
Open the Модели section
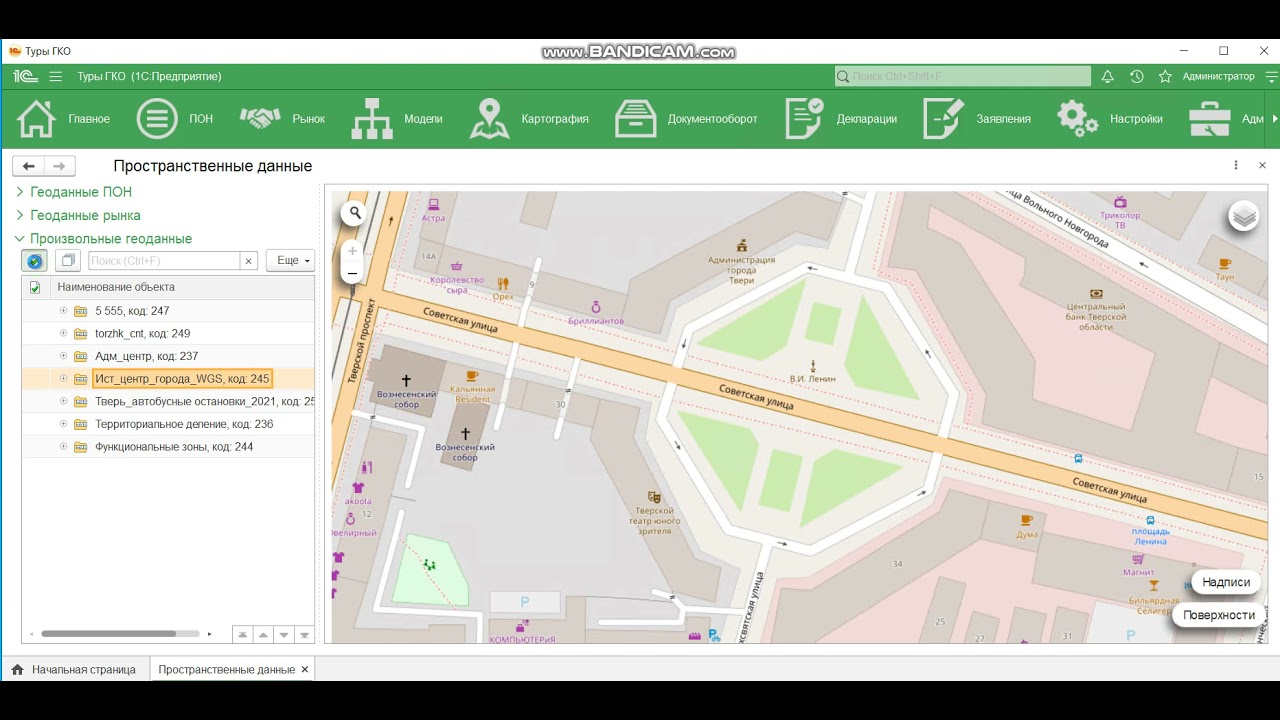(x=396, y=119)
